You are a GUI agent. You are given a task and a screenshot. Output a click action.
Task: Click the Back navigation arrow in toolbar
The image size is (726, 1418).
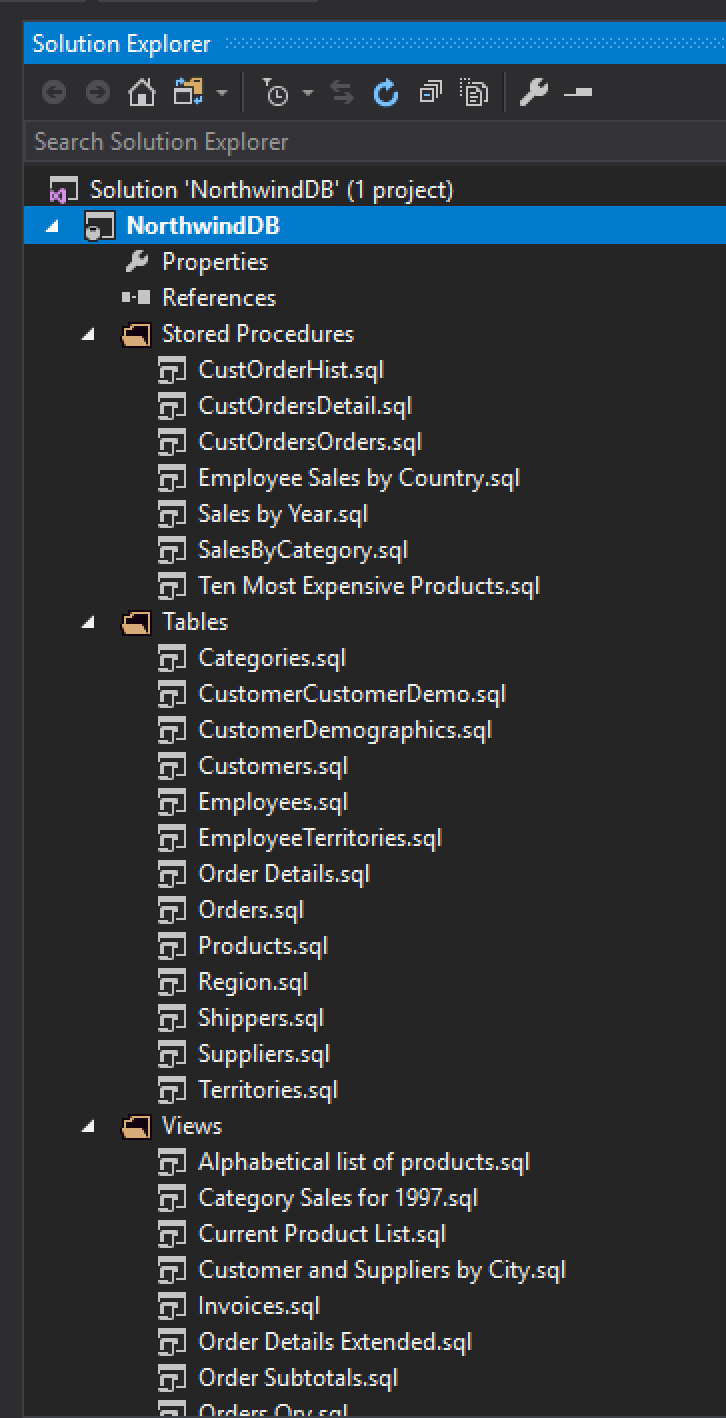pos(54,93)
